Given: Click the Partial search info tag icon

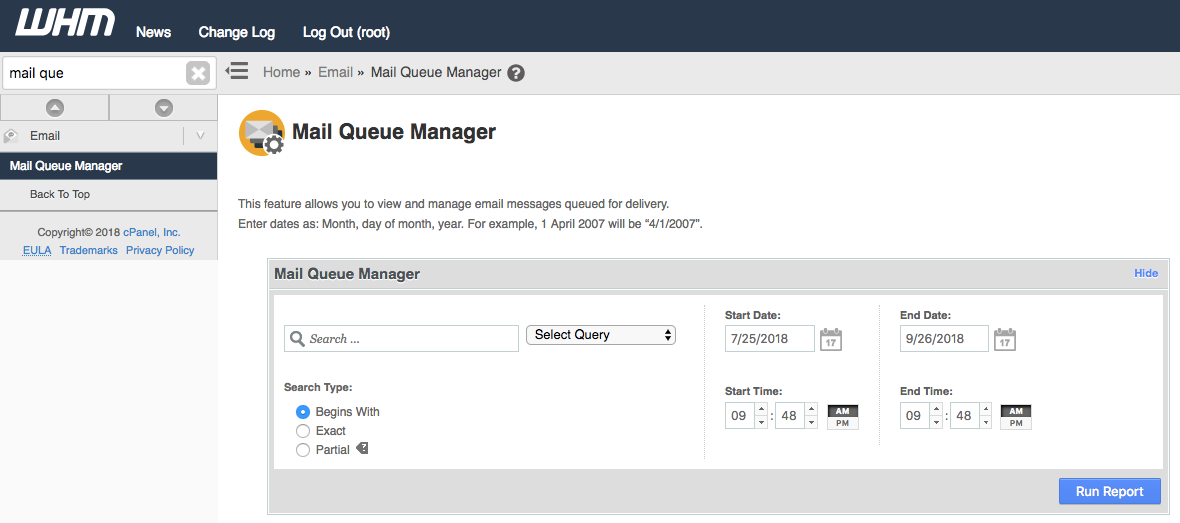Looking at the screenshot, I should [x=362, y=449].
